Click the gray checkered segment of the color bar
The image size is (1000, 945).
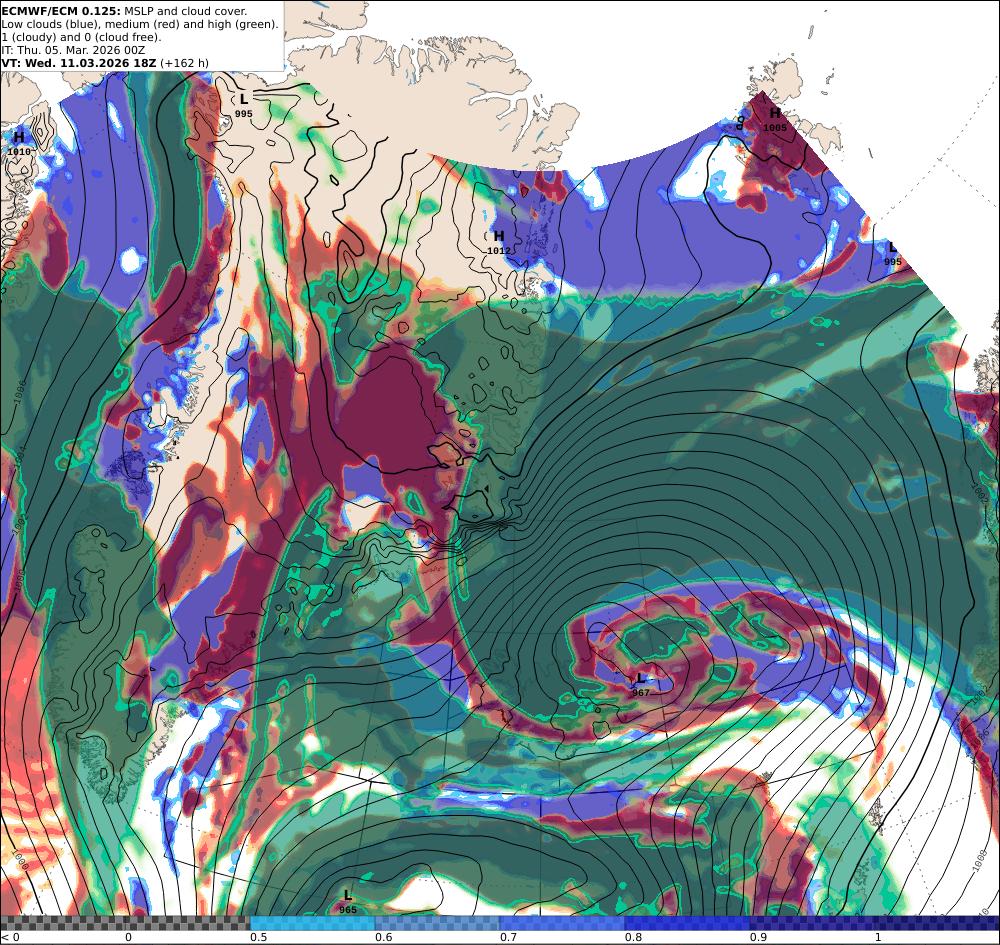125,923
